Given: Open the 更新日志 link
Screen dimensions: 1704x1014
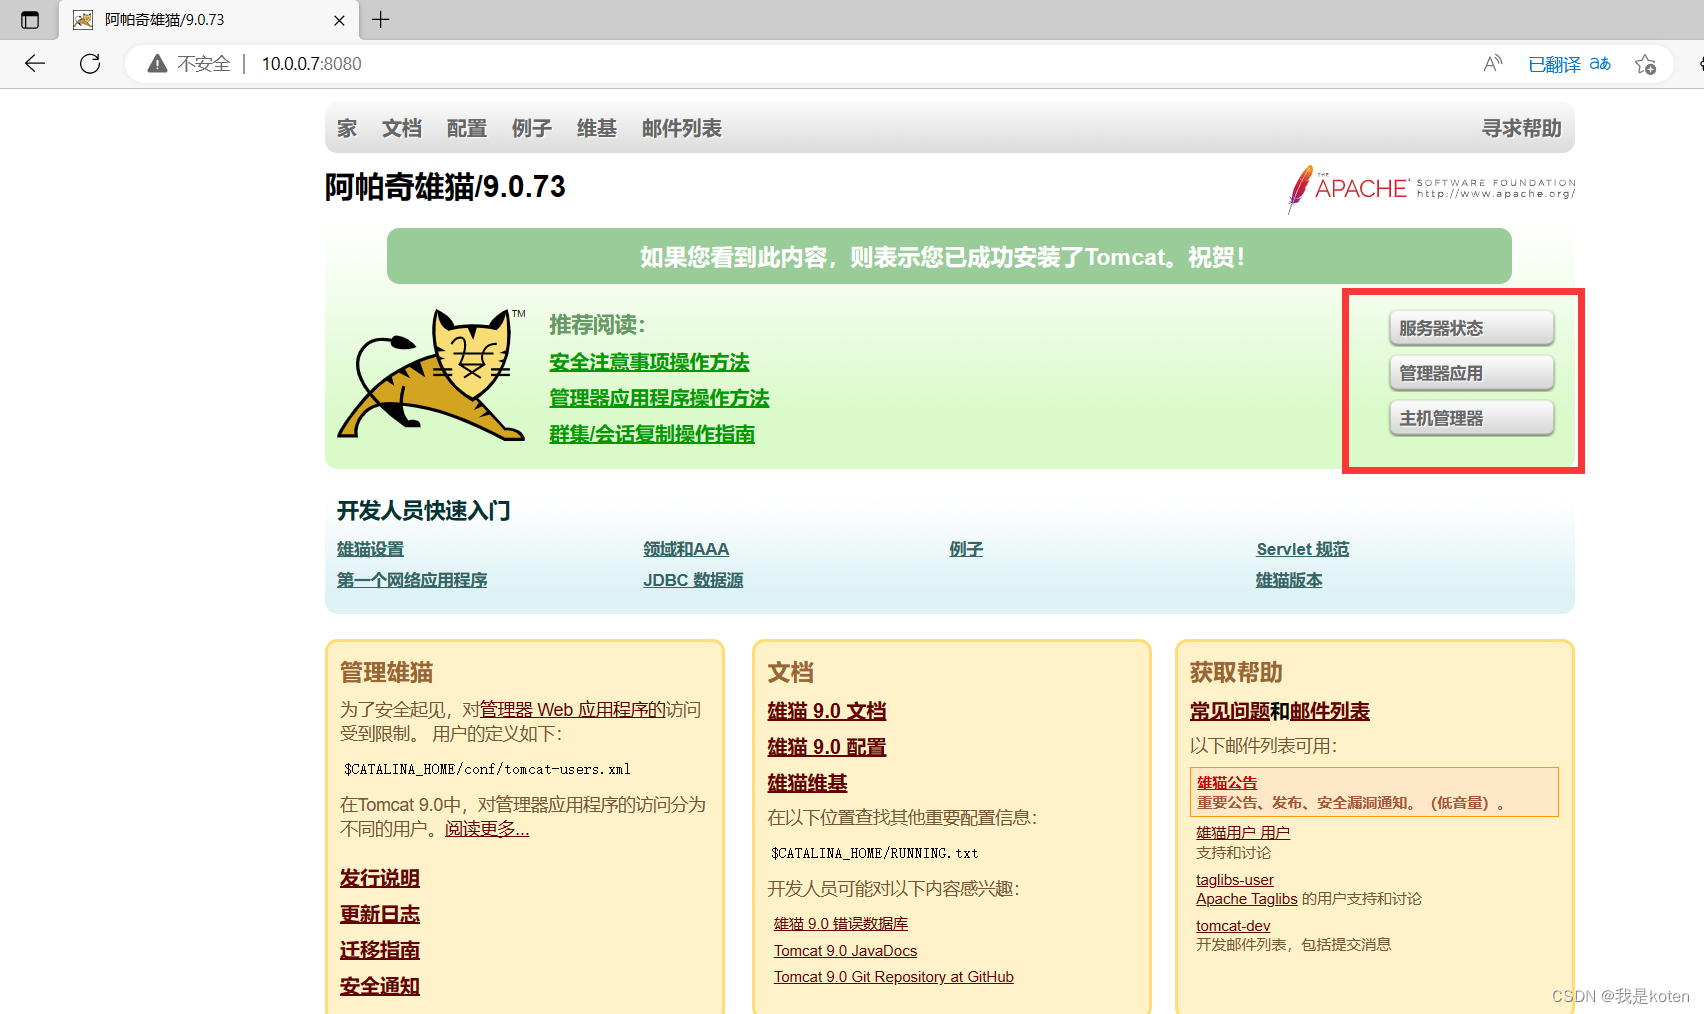Looking at the screenshot, I should pos(380,914).
